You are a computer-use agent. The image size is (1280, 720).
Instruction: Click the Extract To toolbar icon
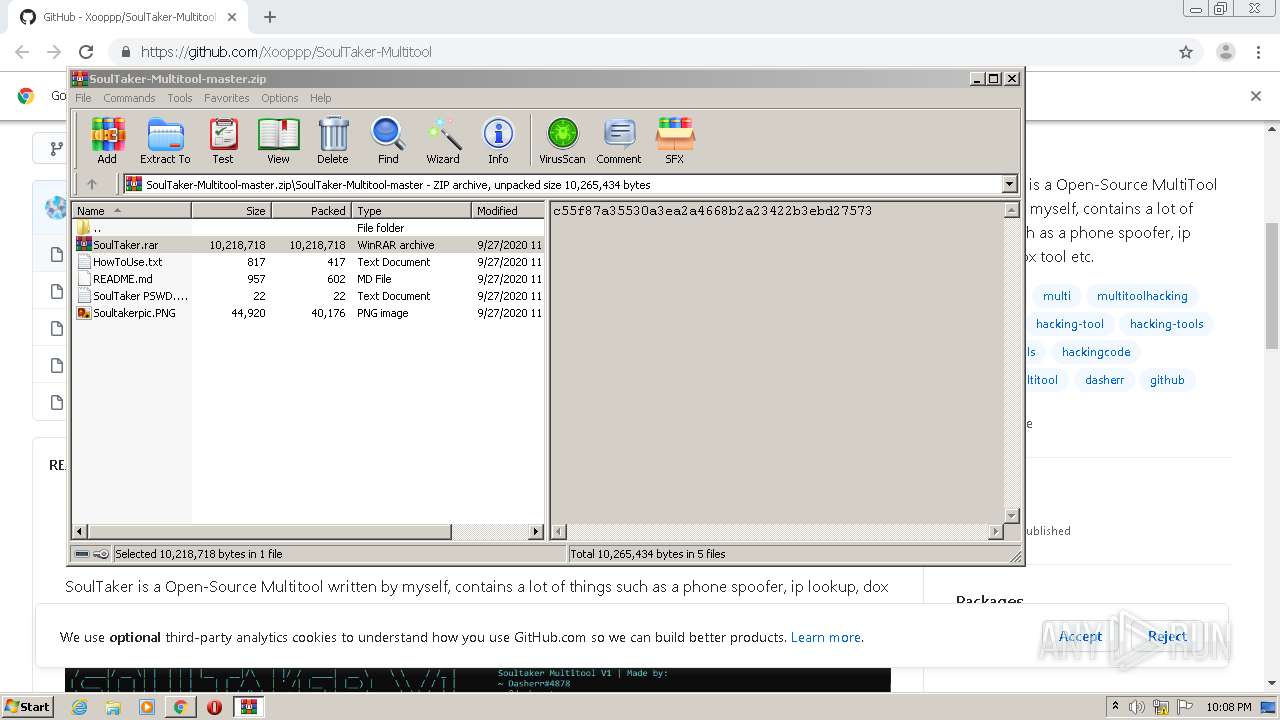coord(165,140)
